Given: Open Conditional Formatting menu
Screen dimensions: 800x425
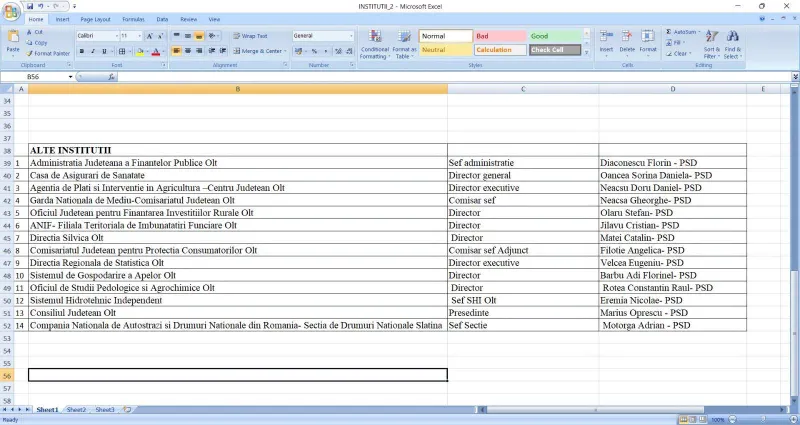Looking at the screenshot, I should [374, 44].
